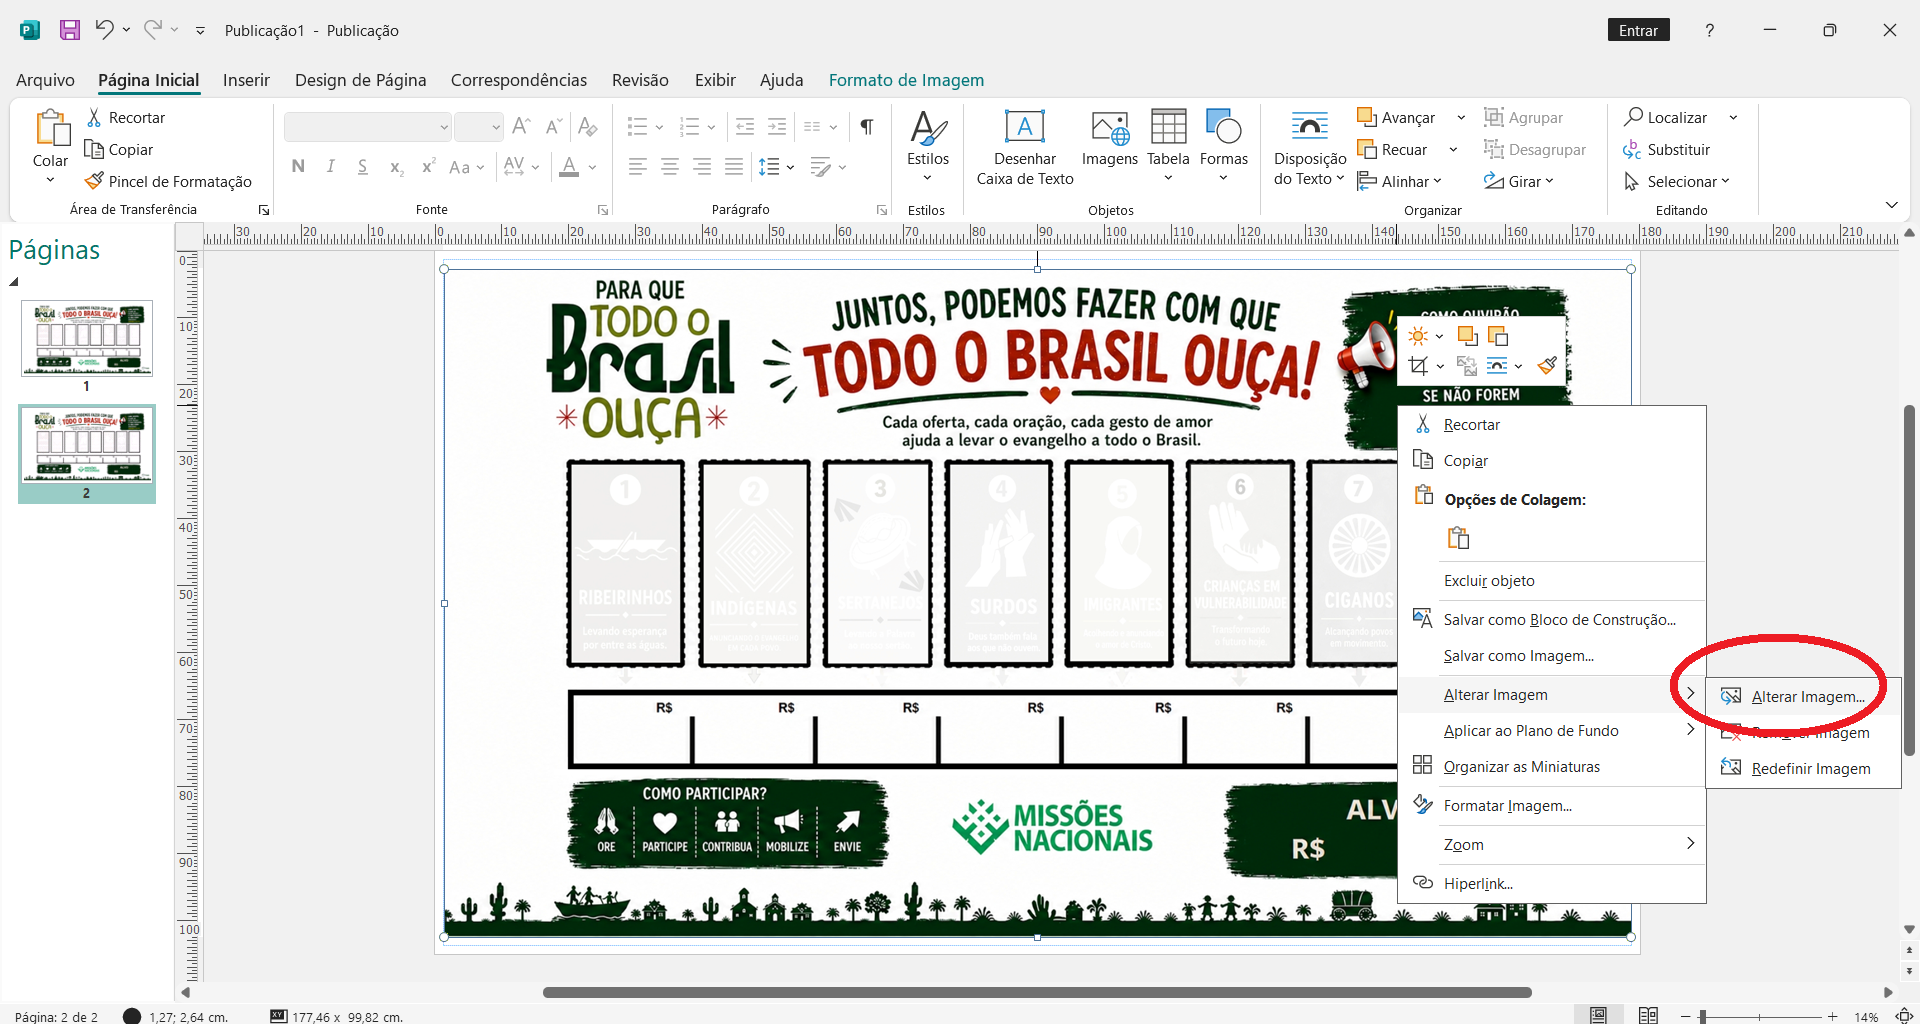The width and height of the screenshot is (1920, 1024).
Task: Open the Selecionar dropdown
Action: pyautogui.click(x=1677, y=181)
